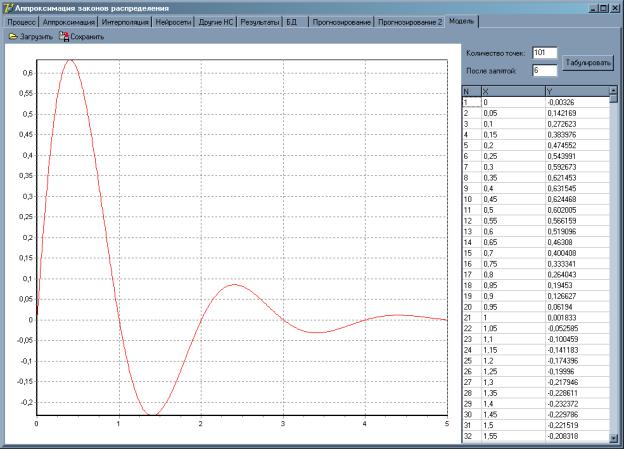Viewport: 624px width, 449px height.
Task: Click the Табулировать button
Action: click(x=588, y=63)
